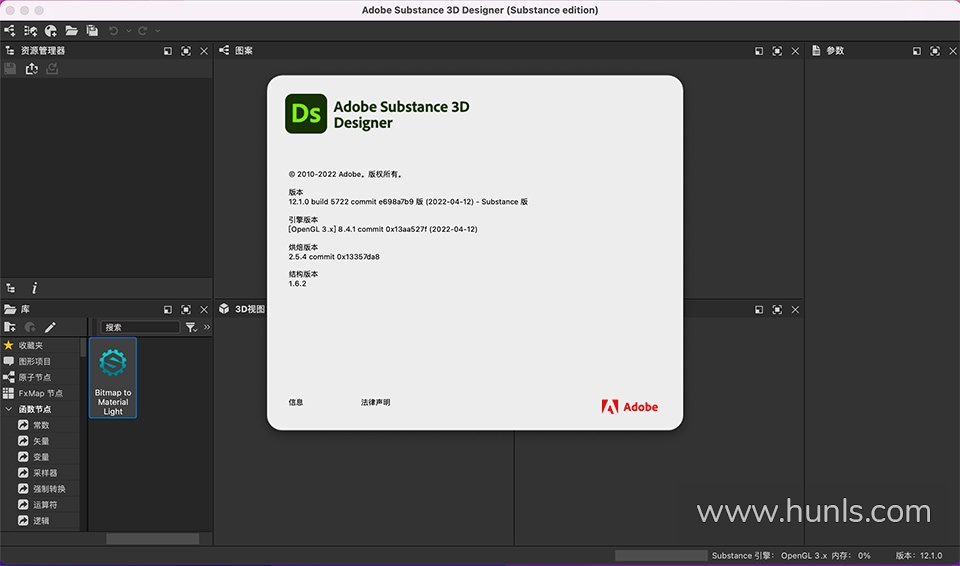Float the 参数 parameters panel
This screenshot has width=960, height=566.
click(917, 51)
